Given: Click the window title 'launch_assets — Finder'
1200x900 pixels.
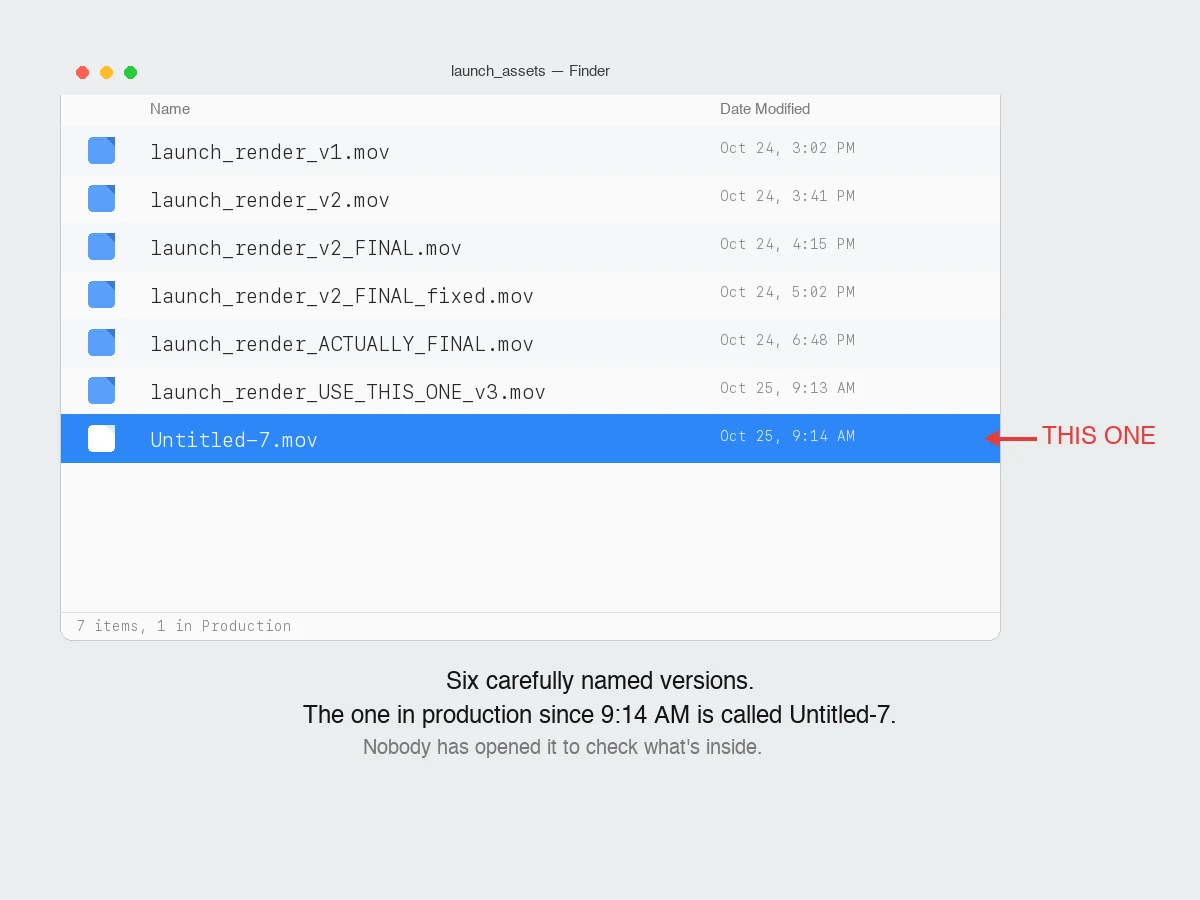Looking at the screenshot, I should point(530,71).
